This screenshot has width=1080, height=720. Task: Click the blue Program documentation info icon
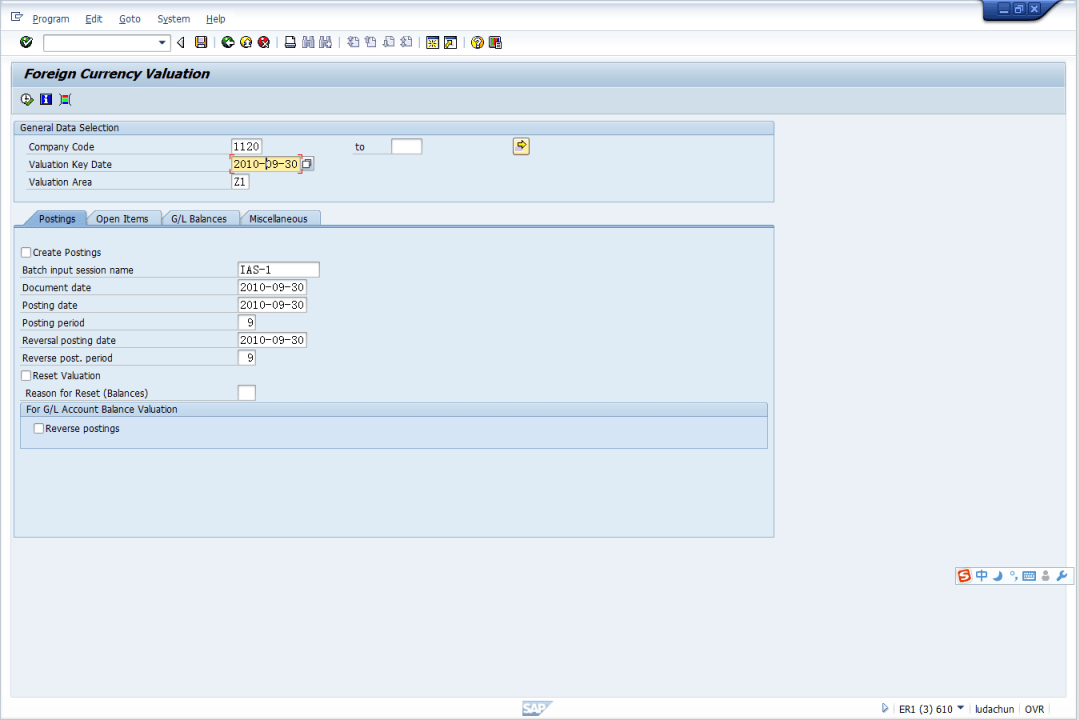point(46,99)
